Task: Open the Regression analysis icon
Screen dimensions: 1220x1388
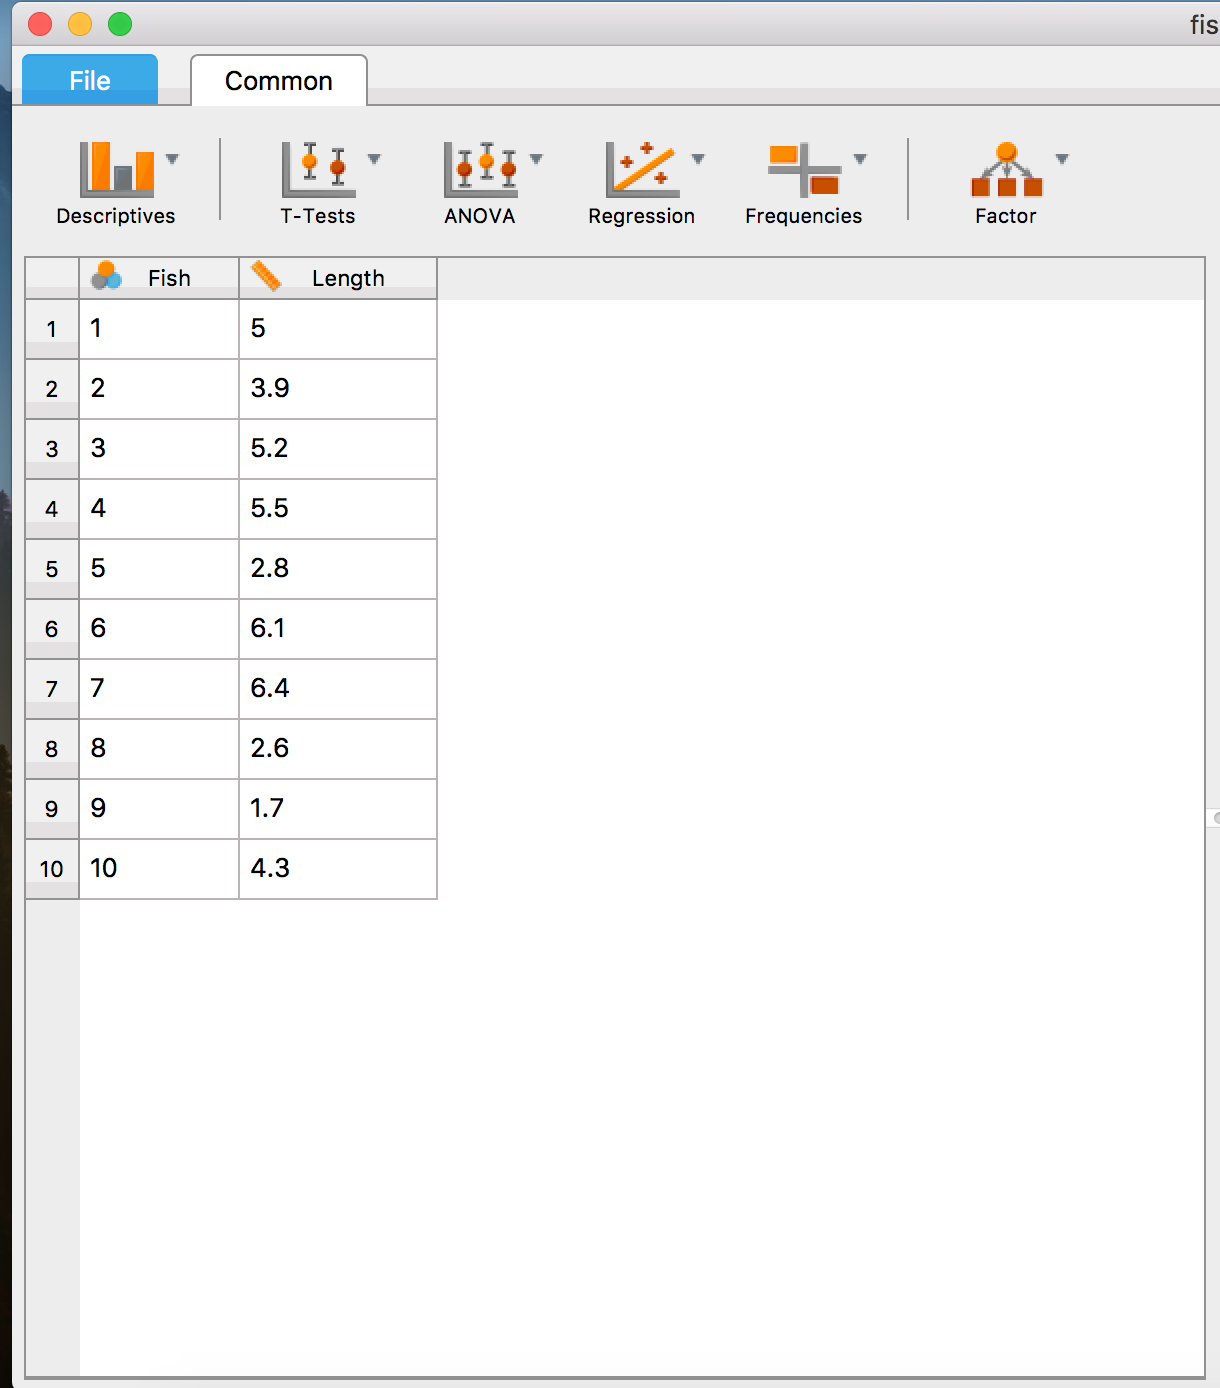Action: pos(642,168)
